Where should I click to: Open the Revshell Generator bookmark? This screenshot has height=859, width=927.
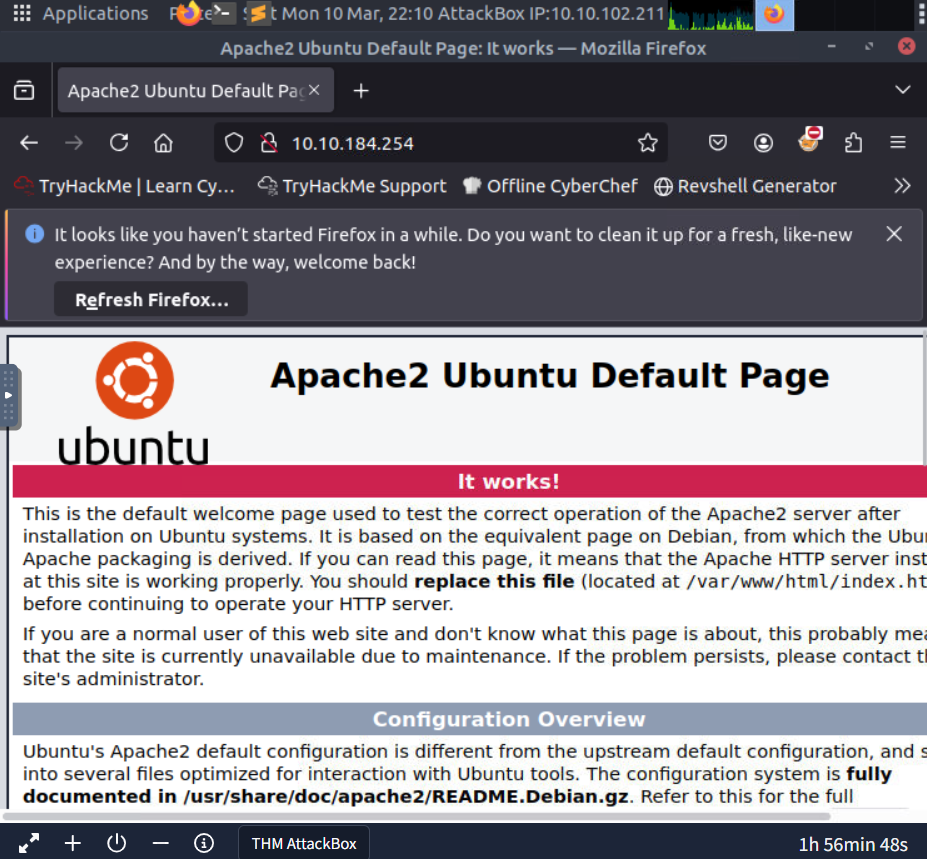tap(745, 186)
